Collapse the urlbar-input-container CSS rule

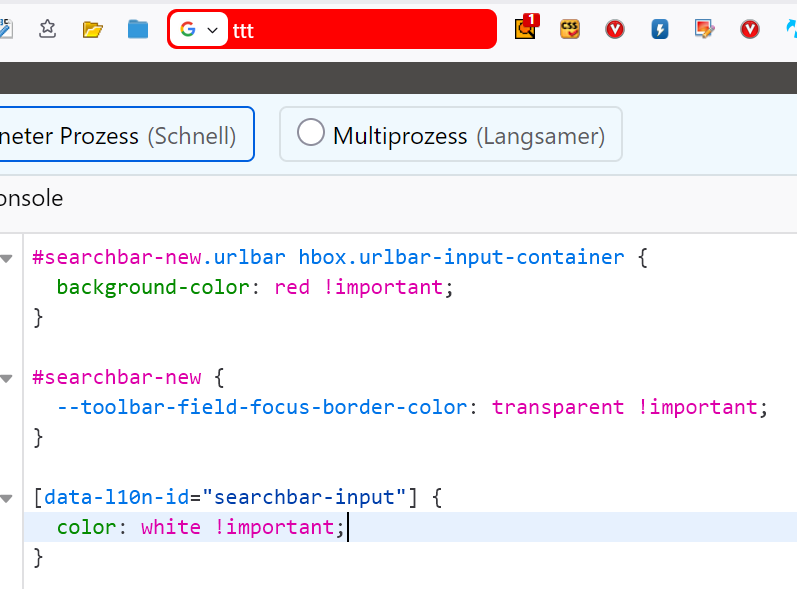click(7, 259)
